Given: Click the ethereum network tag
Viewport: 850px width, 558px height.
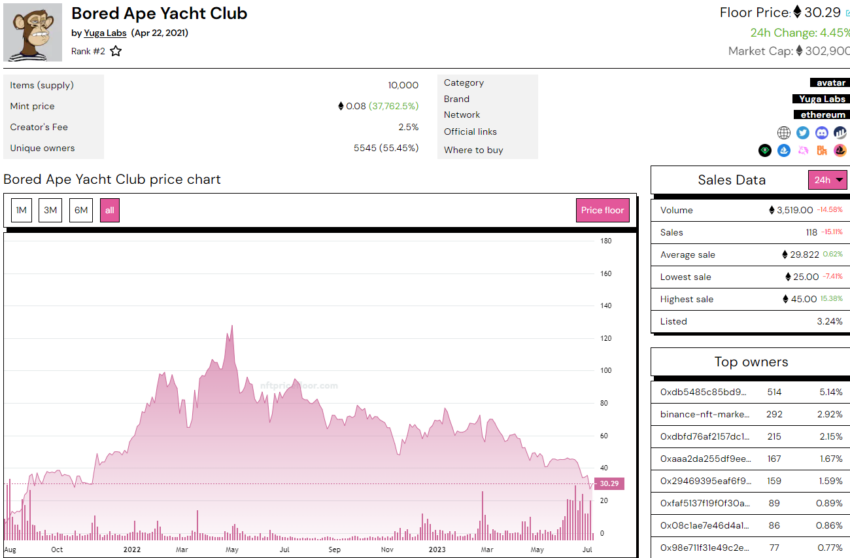Looking at the screenshot, I should (x=822, y=114).
